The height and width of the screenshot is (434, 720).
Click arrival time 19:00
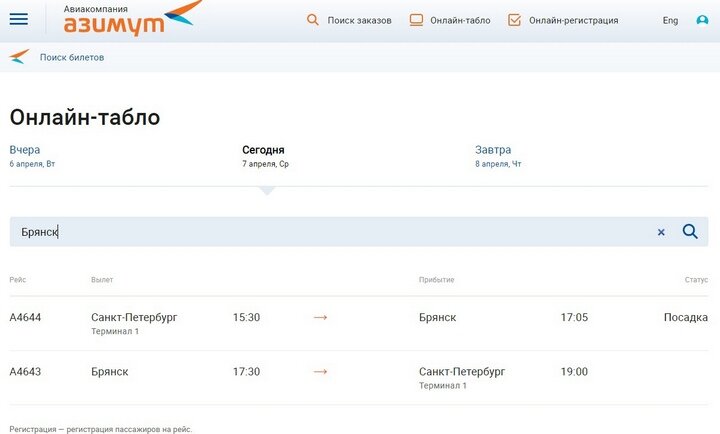574,372
